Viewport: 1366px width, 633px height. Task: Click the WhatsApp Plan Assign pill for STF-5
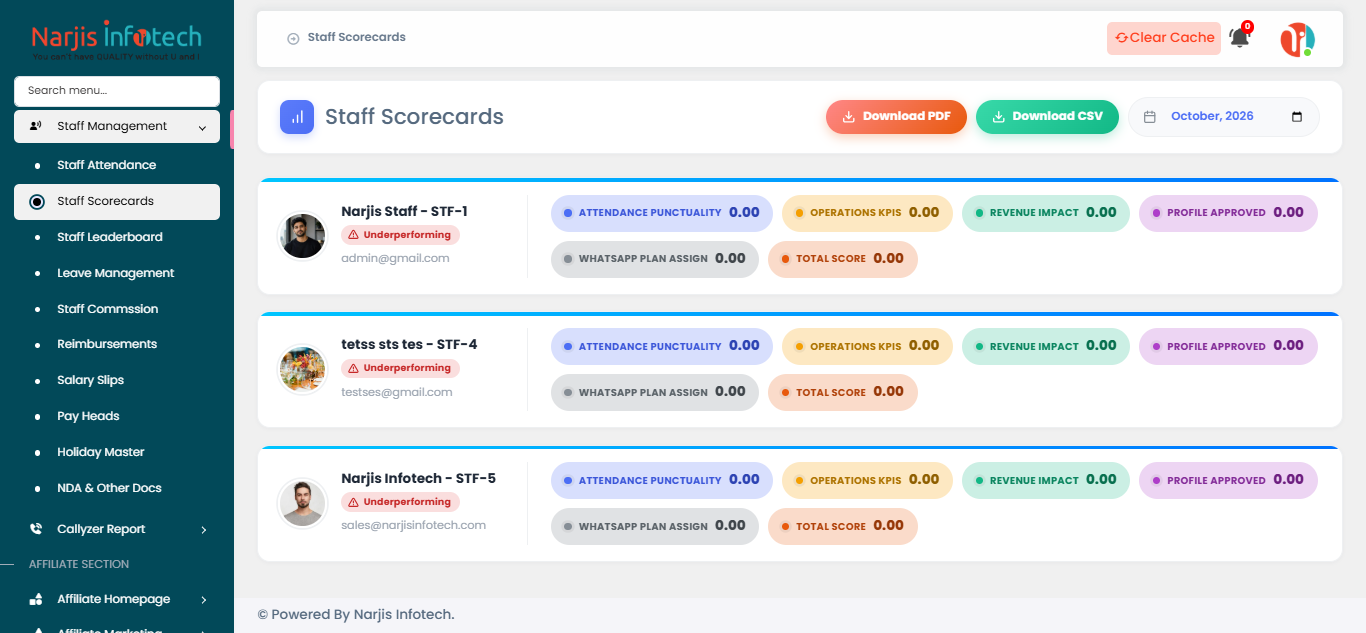tap(655, 526)
